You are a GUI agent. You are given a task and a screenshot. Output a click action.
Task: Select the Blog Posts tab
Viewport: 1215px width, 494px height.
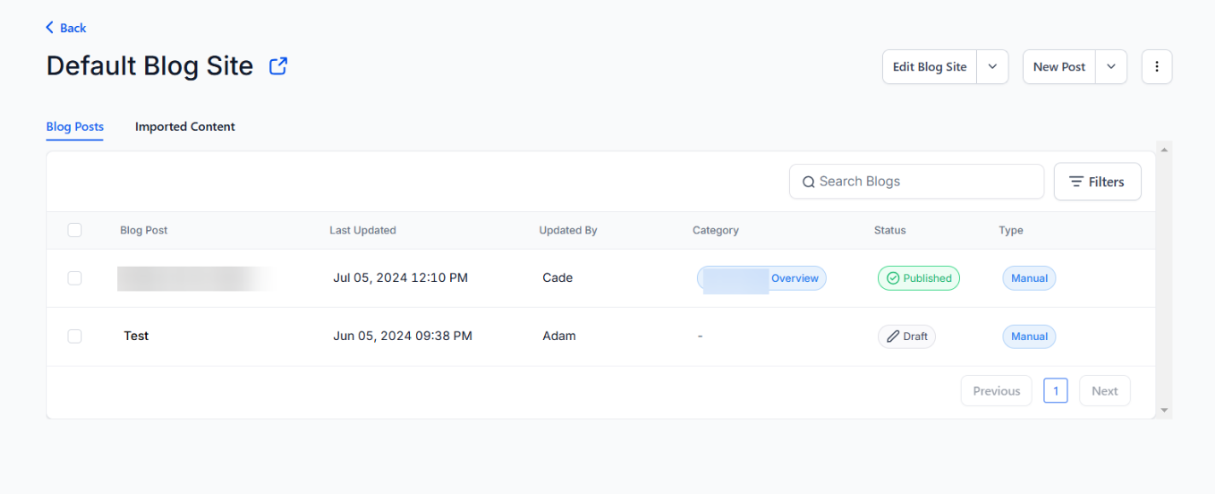pyautogui.click(x=75, y=127)
